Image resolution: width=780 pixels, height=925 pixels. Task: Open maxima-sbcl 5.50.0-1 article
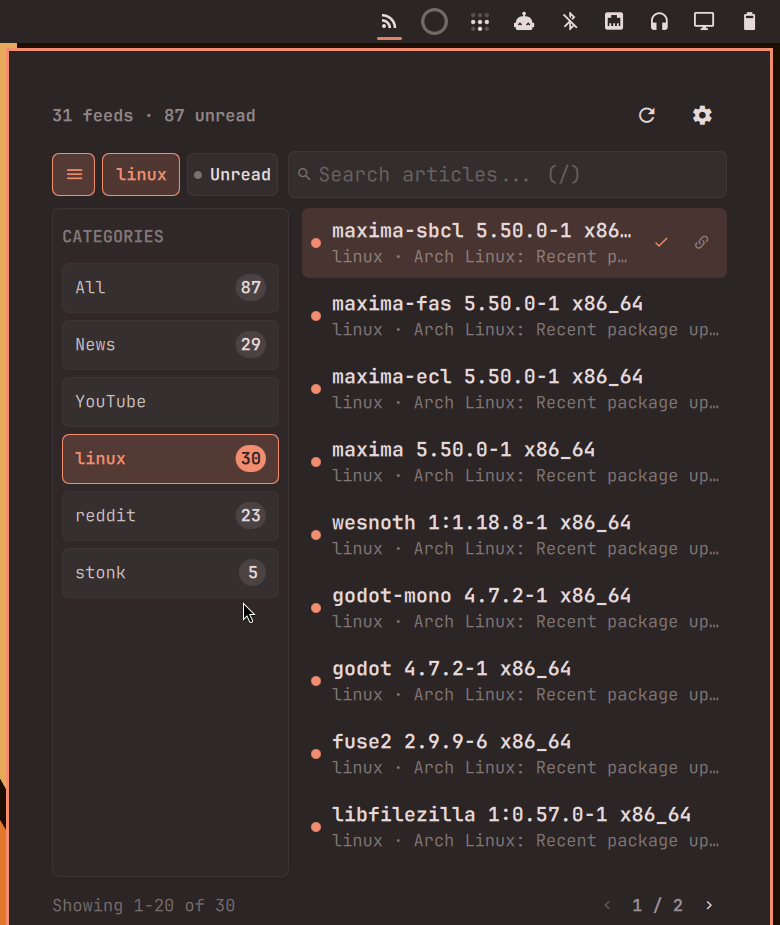[x=514, y=243]
